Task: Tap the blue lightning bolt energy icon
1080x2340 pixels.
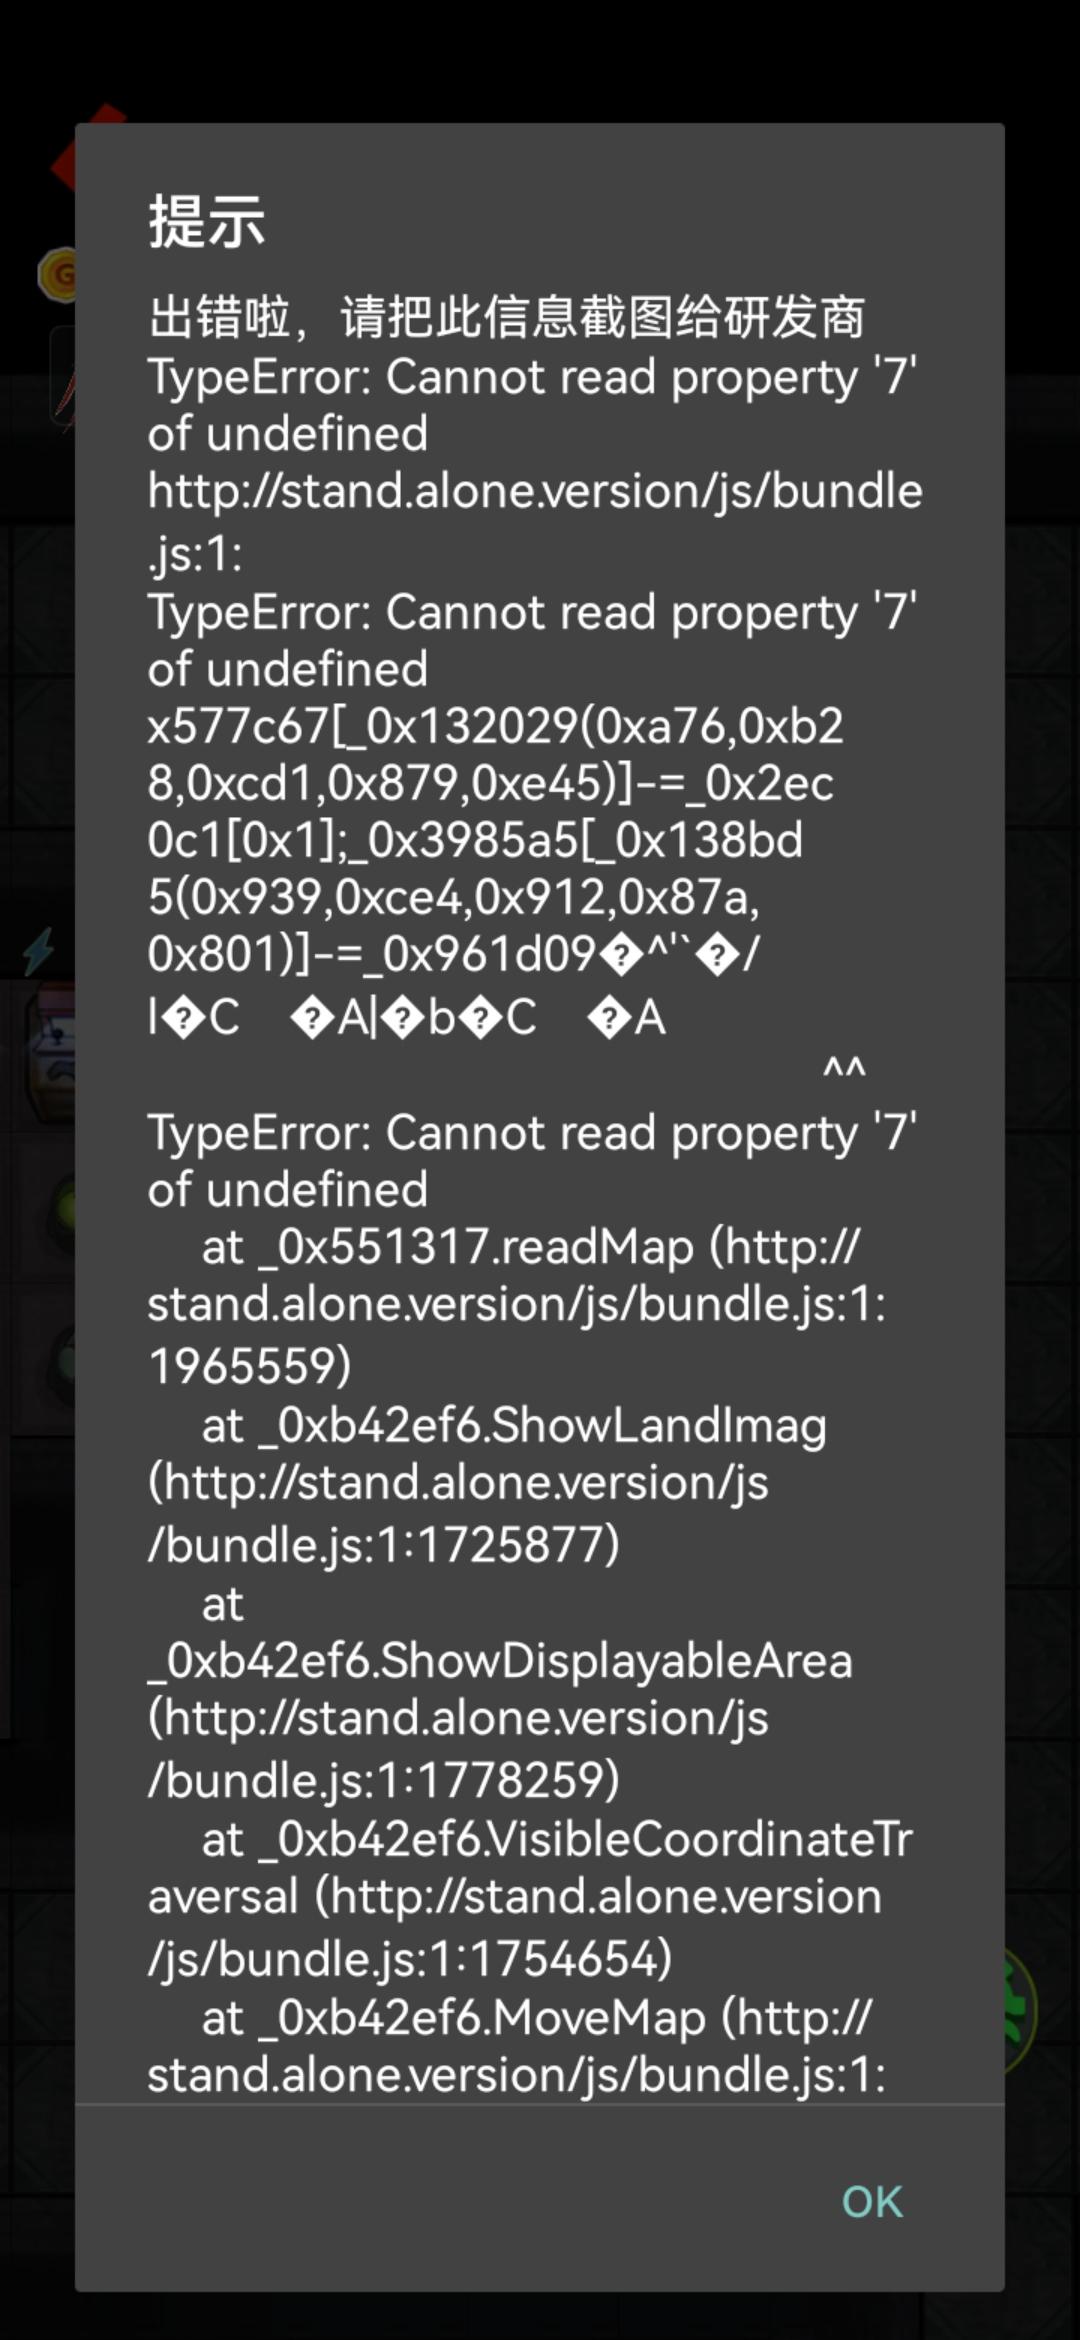Action: (38, 951)
